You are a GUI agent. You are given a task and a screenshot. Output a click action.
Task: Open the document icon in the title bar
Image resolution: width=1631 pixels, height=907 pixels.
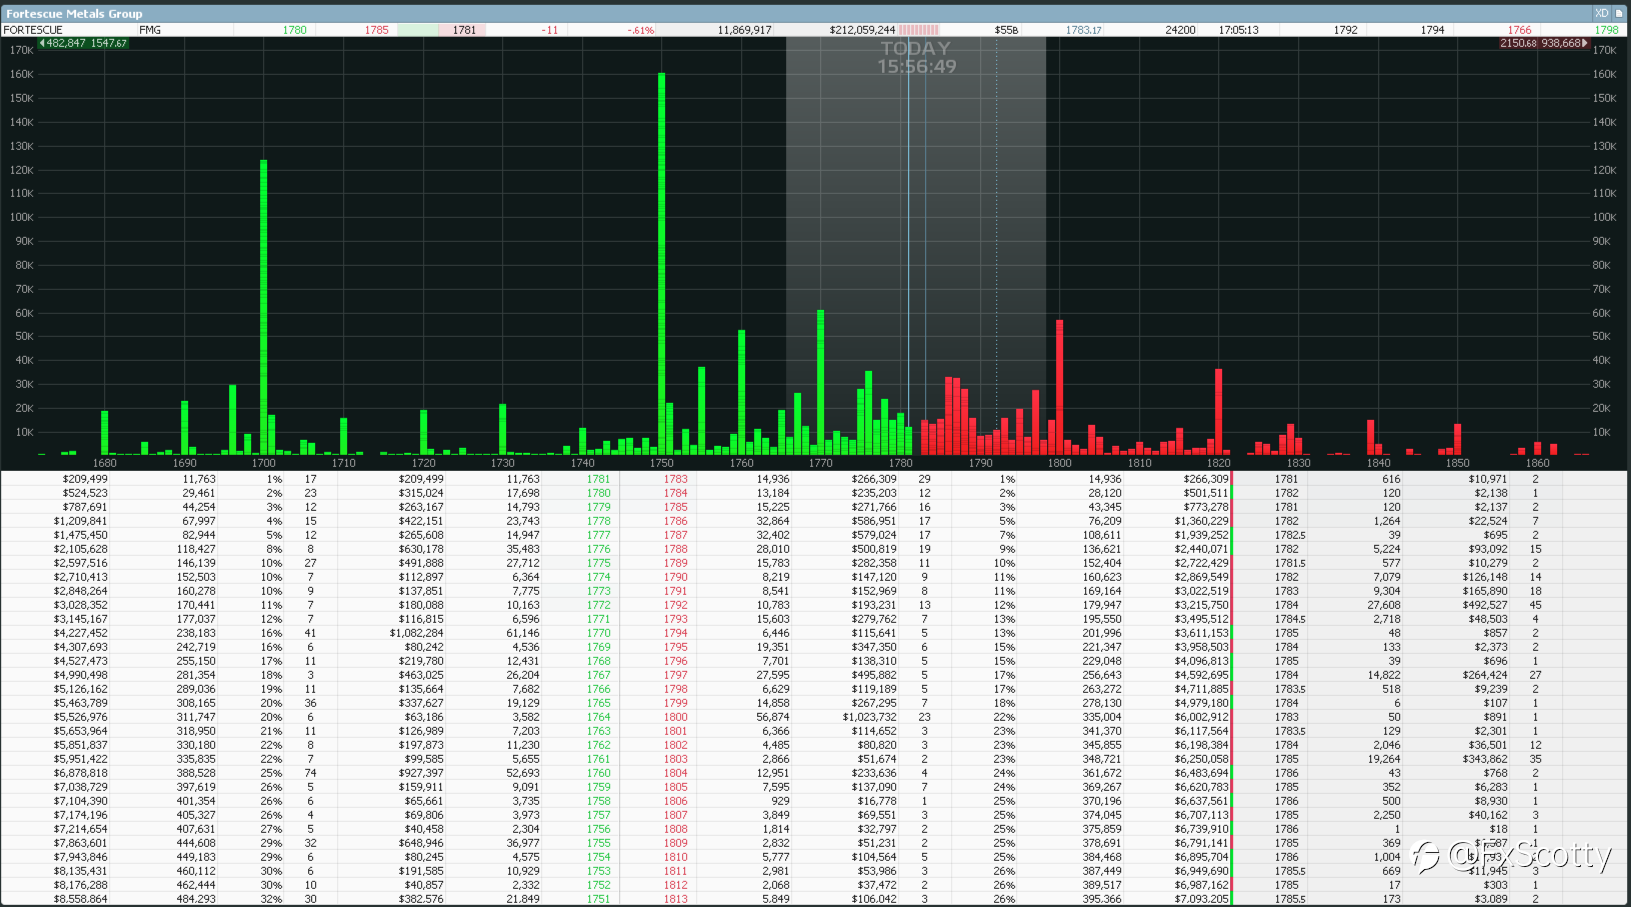click(x=1619, y=13)
